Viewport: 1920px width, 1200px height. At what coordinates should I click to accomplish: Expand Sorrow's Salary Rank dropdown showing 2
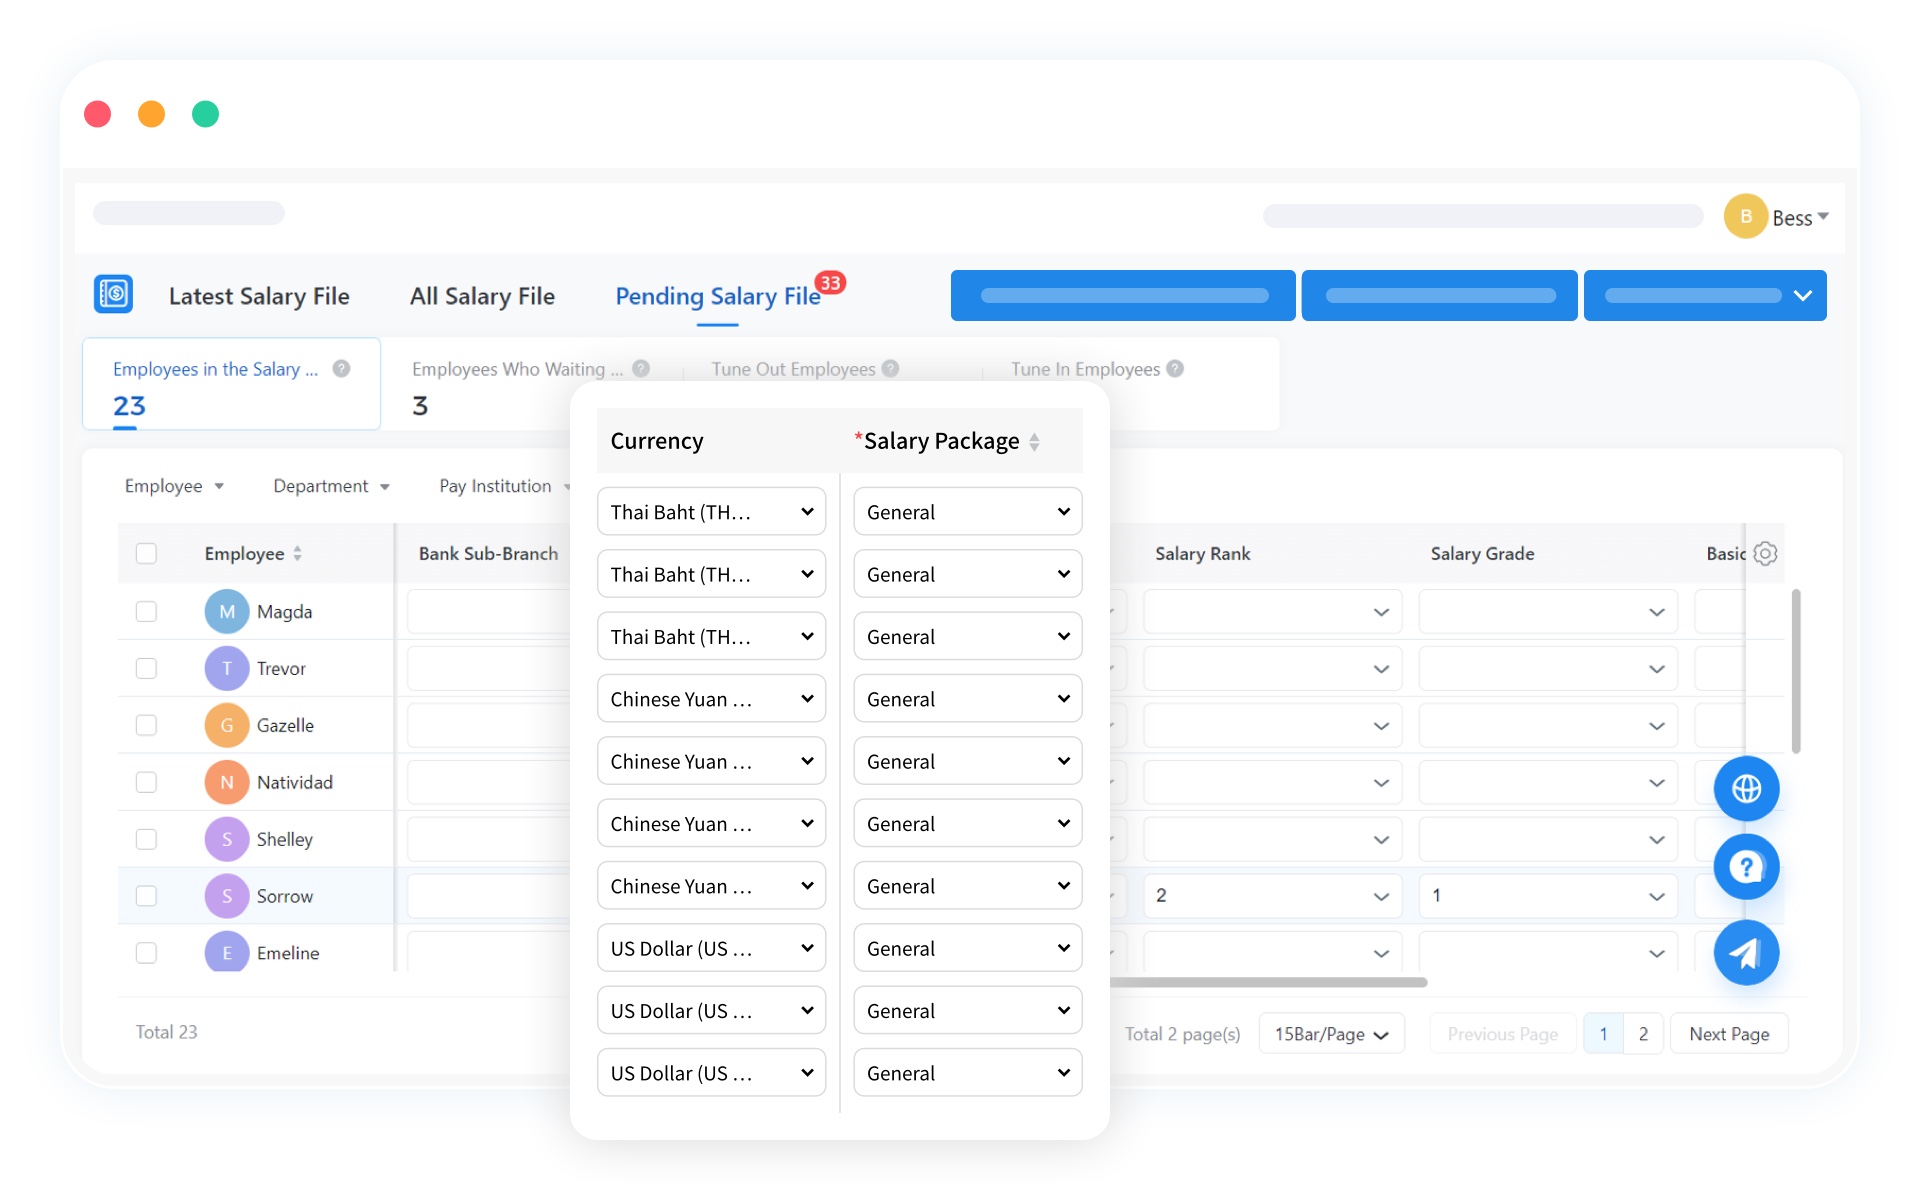tap(1271, 896)
